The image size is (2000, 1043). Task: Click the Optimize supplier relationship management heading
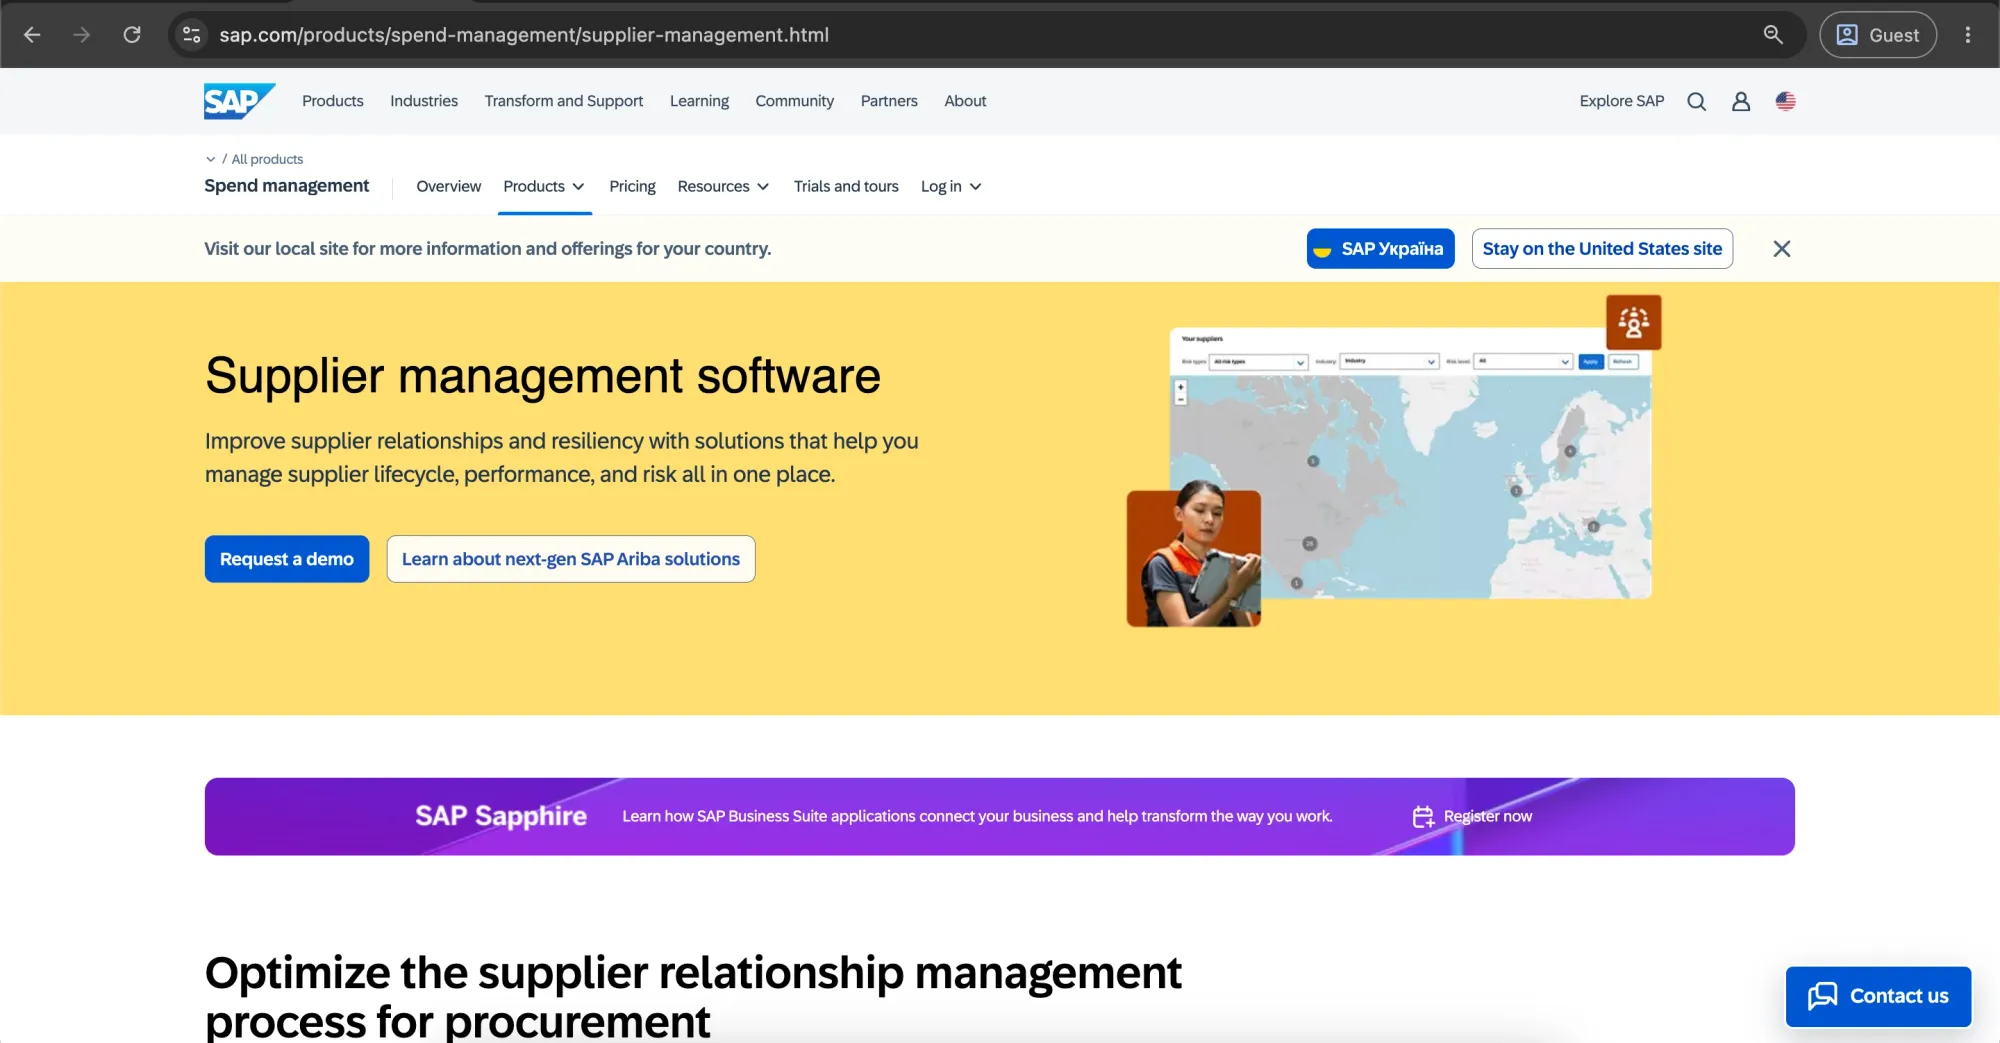point(693,996)
